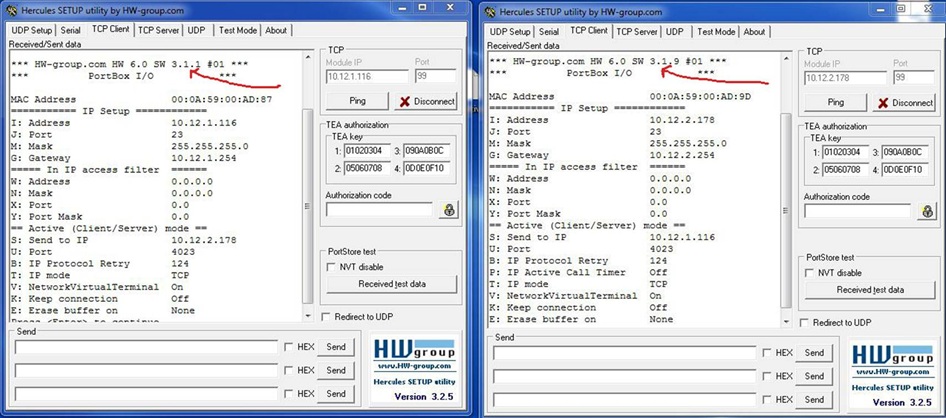The width and height of the screenshot is (946, 418).
Task: Click Disconnect button in left window
Action: [426, 101]
